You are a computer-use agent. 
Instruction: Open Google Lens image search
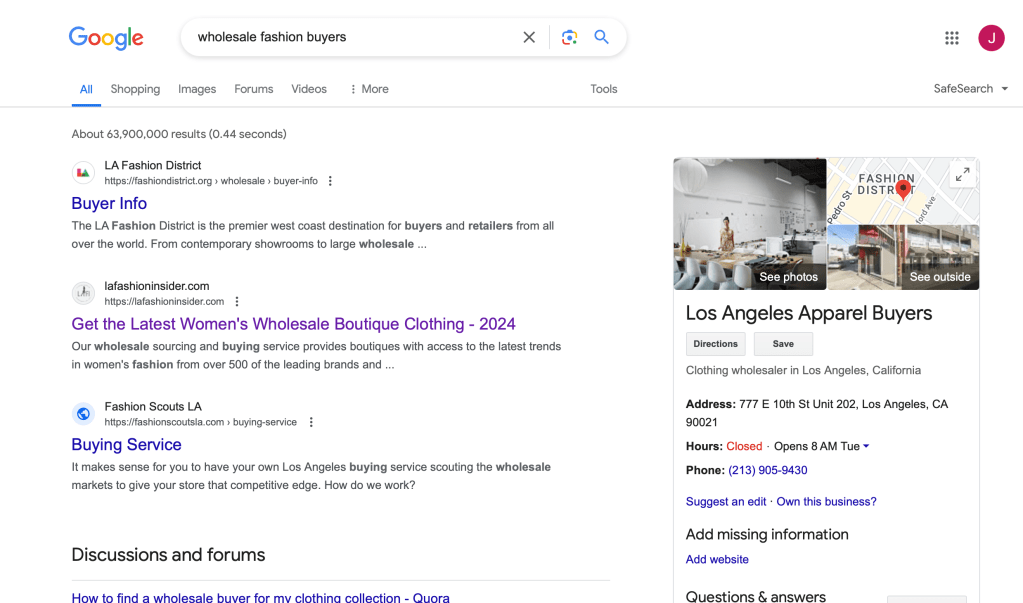(569, 37)
